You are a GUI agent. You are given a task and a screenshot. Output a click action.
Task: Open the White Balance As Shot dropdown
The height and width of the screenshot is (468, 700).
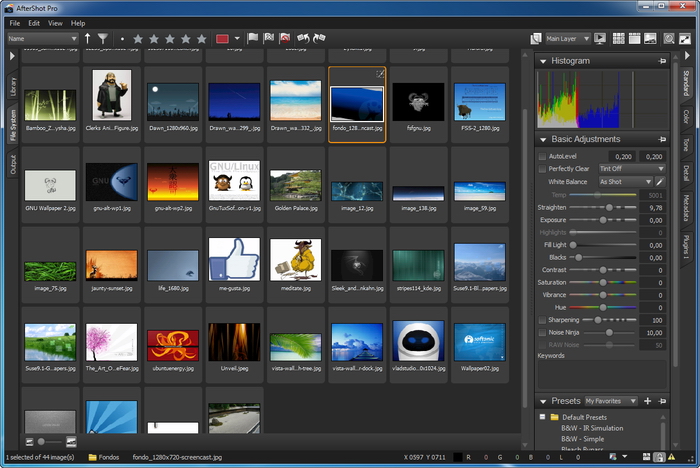(624, 182)
